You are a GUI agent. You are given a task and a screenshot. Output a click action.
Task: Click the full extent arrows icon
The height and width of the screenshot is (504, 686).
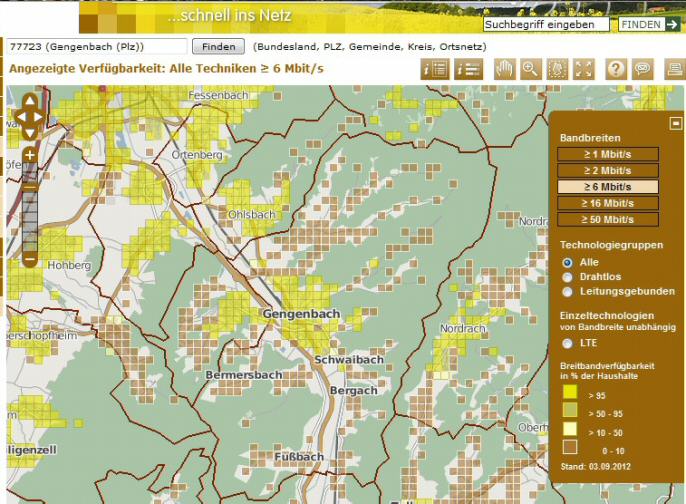pyautogui.click(x=584, y=69)
